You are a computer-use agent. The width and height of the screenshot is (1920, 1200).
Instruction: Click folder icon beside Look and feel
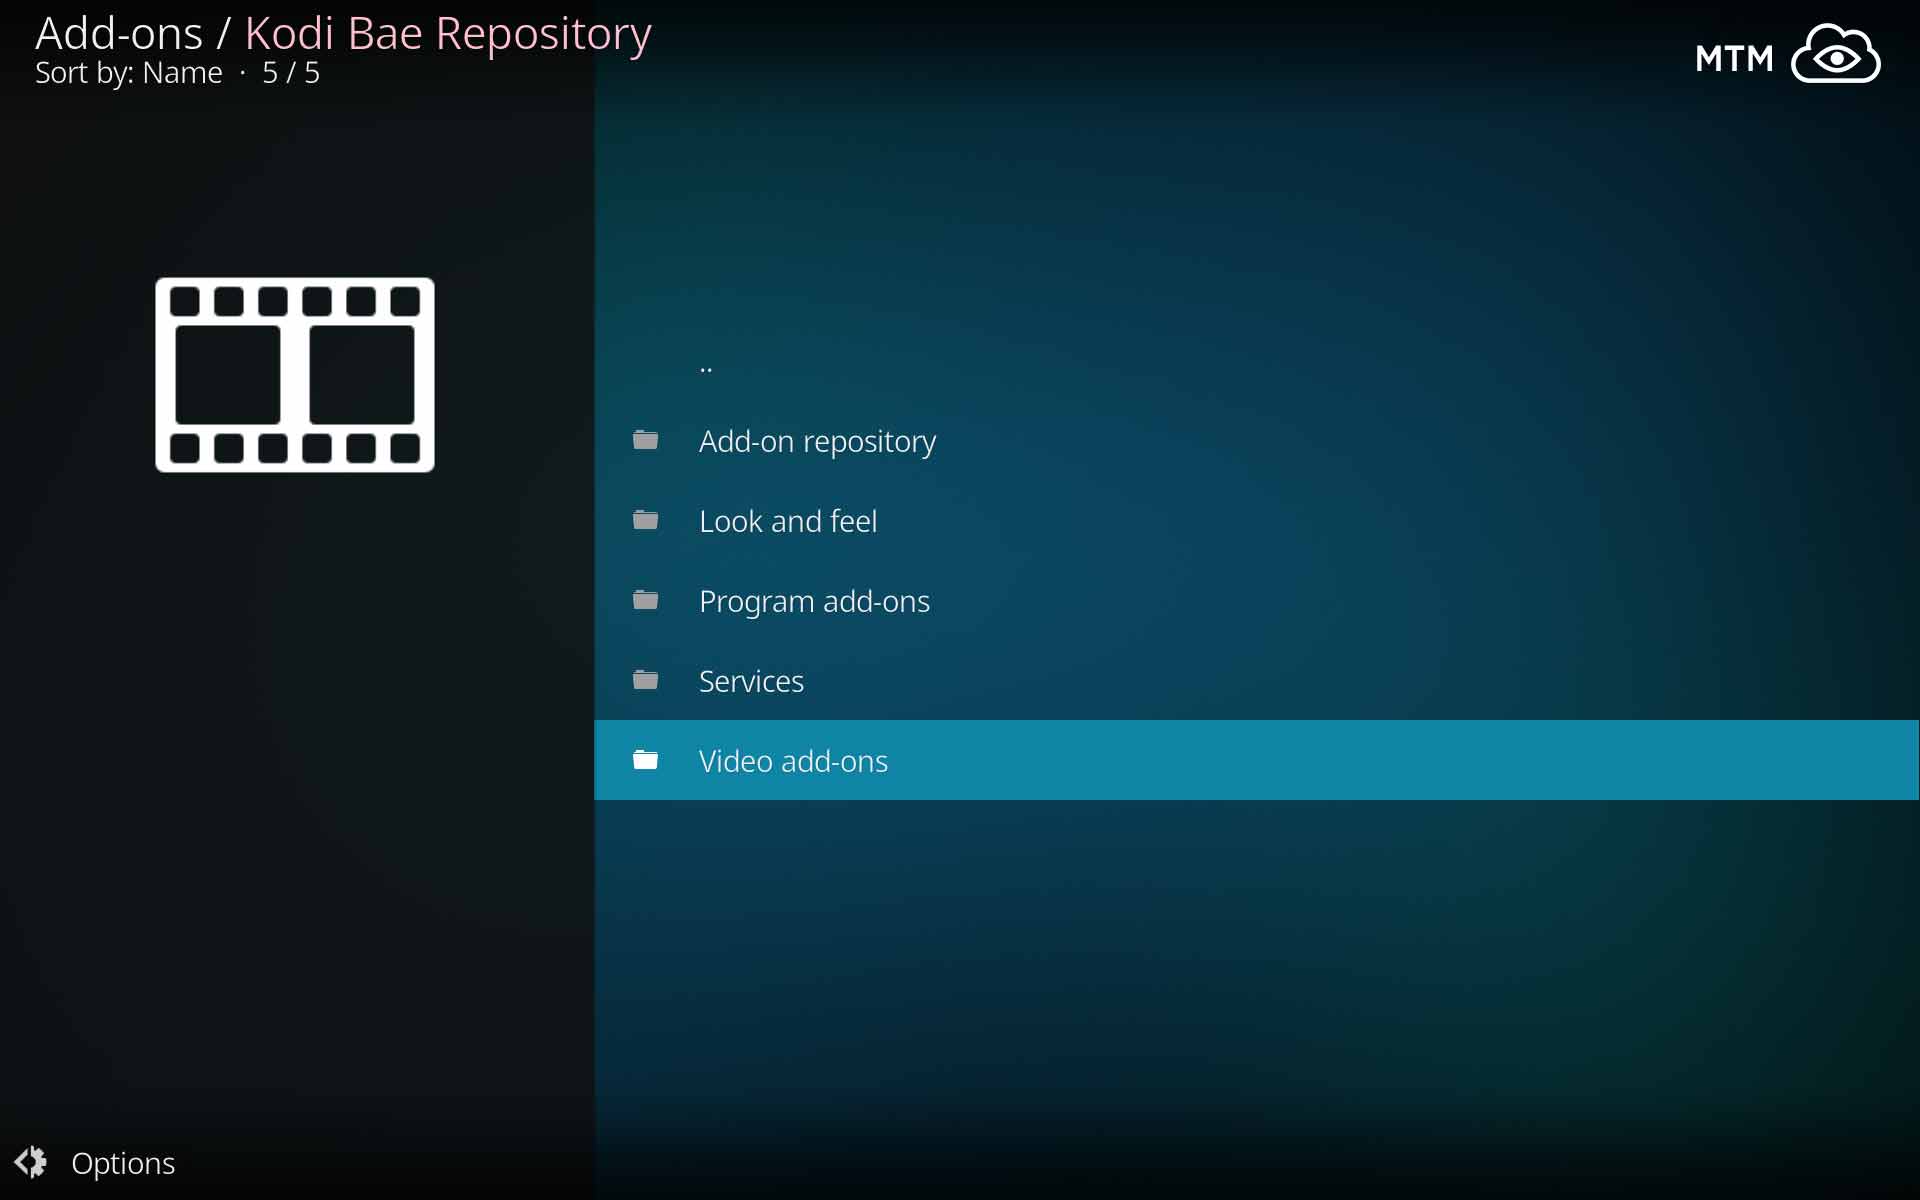pos(646,520)
